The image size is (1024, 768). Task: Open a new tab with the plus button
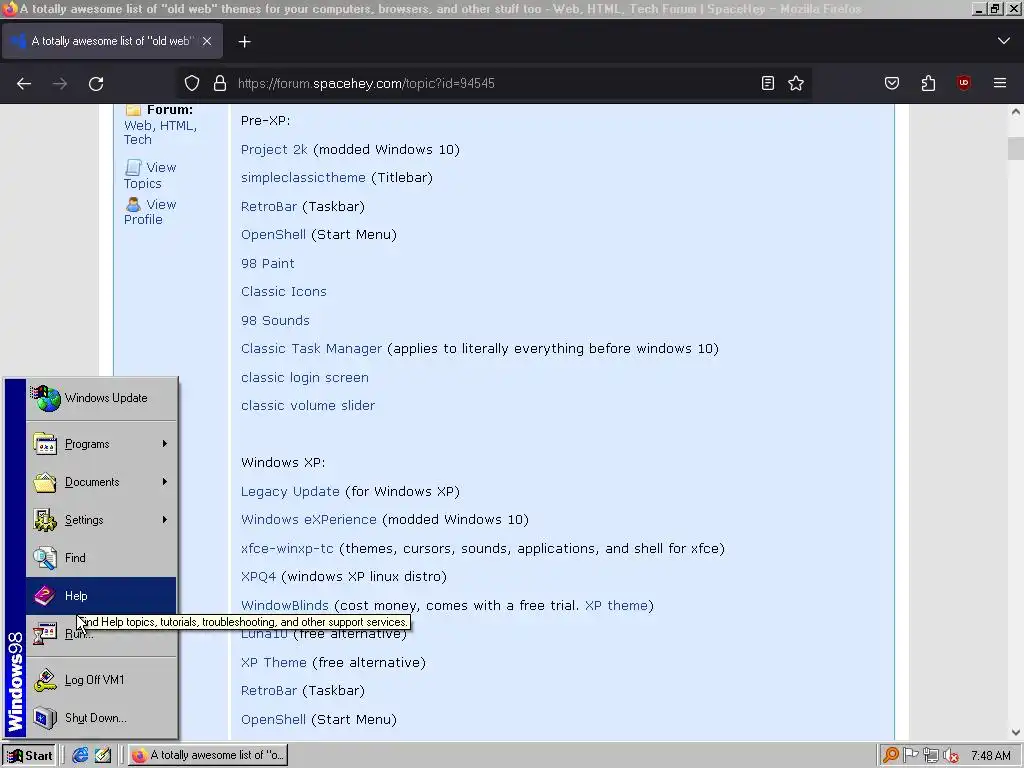click(x=244, y=42)
